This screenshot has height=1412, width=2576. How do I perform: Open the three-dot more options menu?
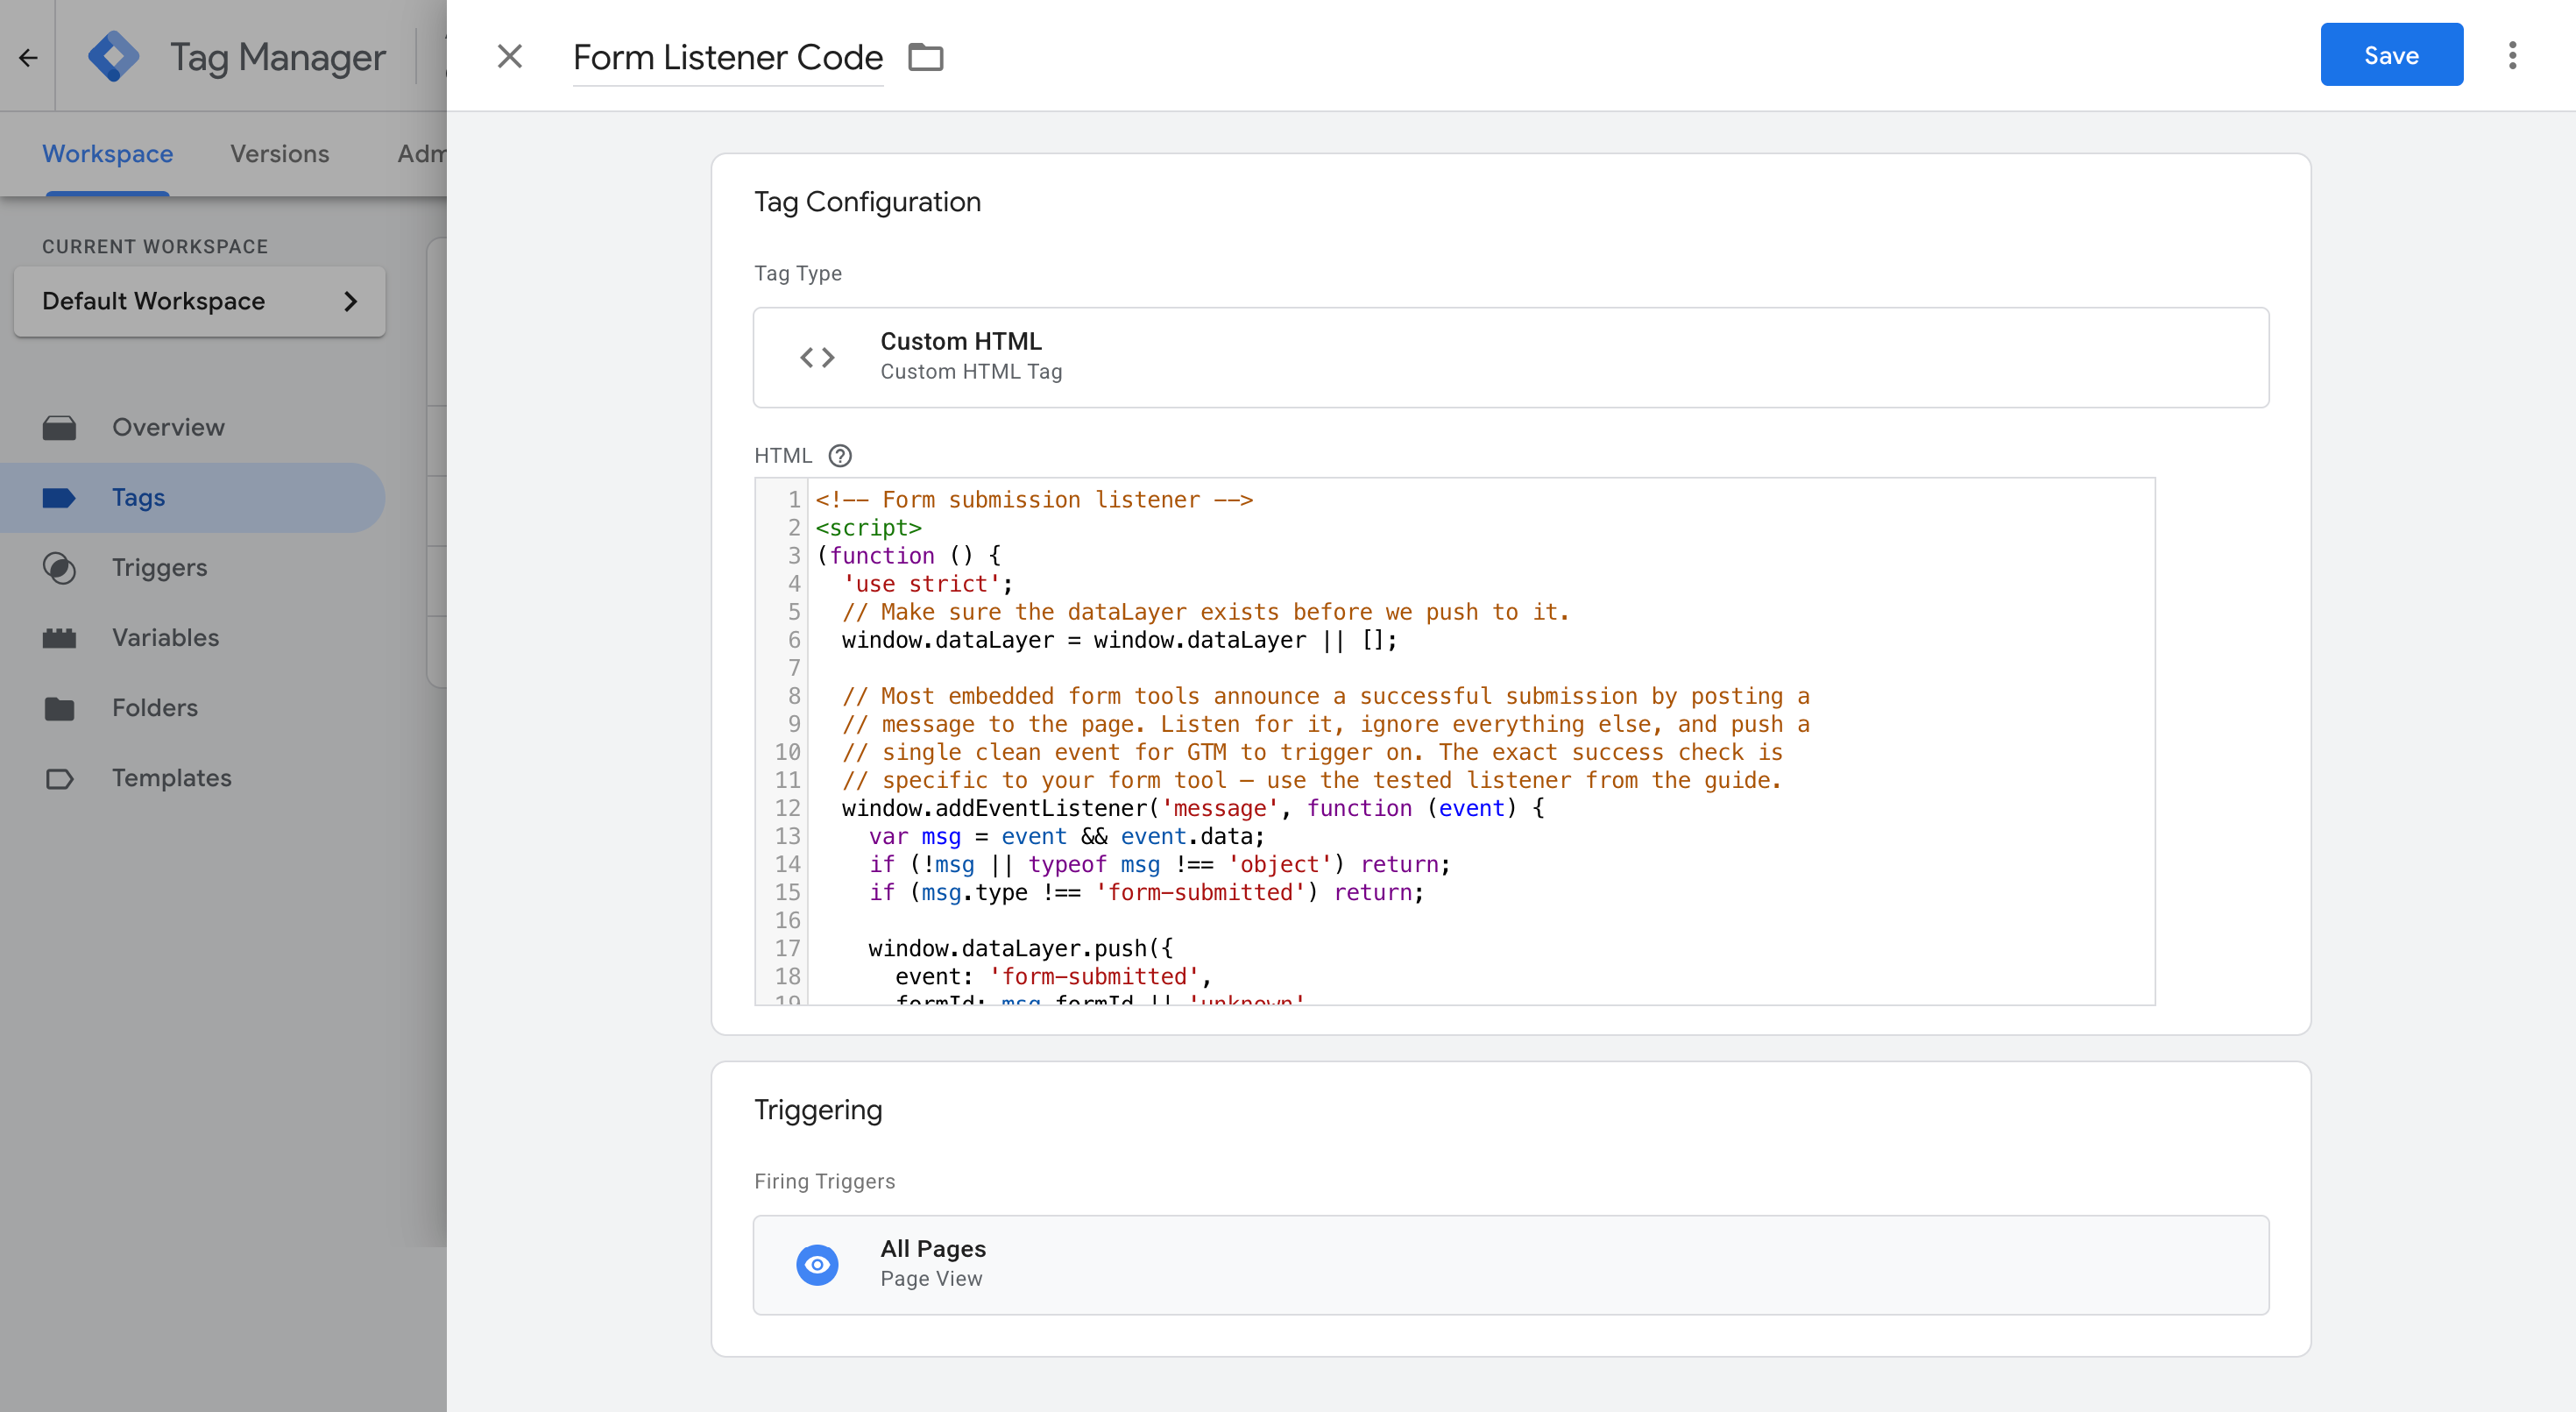2512,55
